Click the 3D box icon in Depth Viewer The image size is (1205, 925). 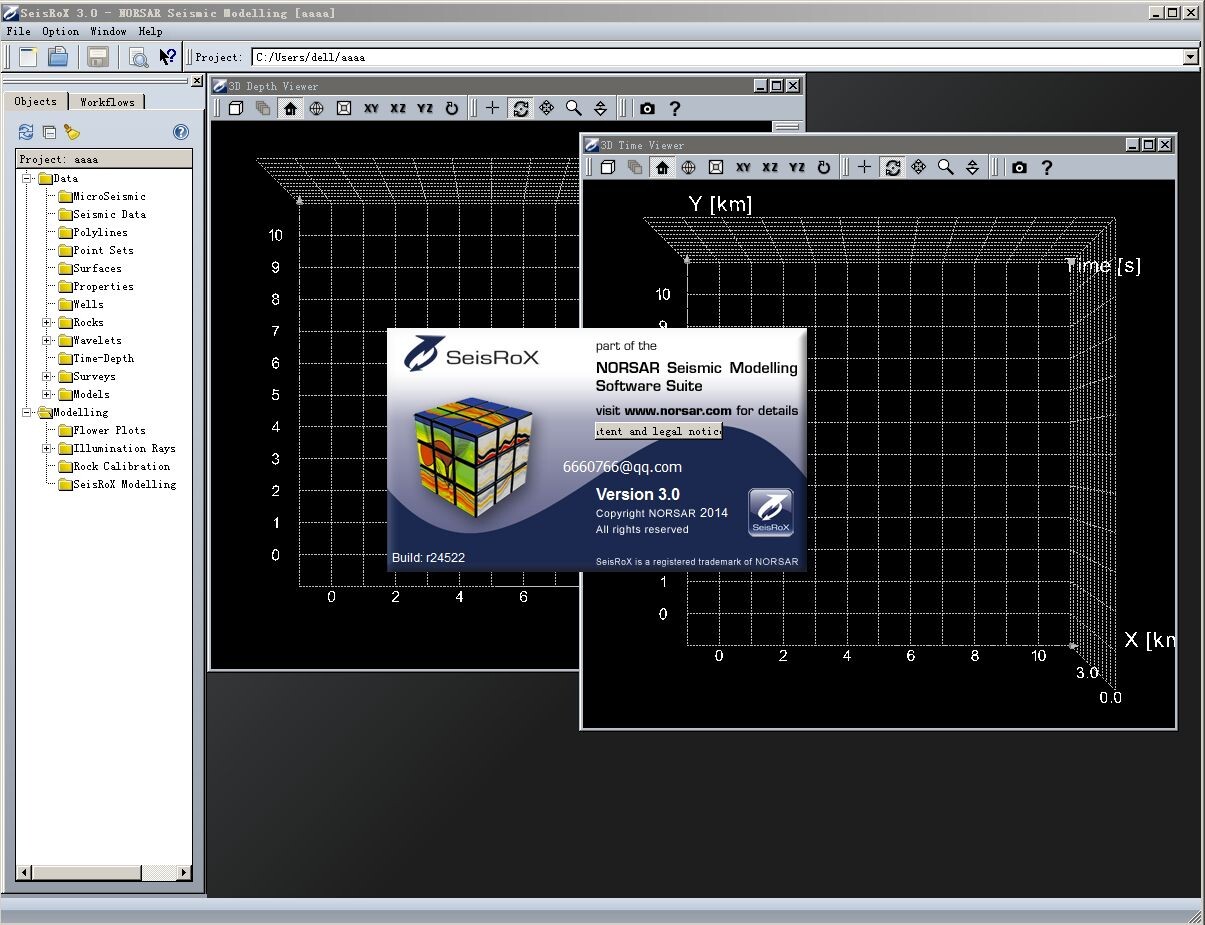click(x=236, y=108)
